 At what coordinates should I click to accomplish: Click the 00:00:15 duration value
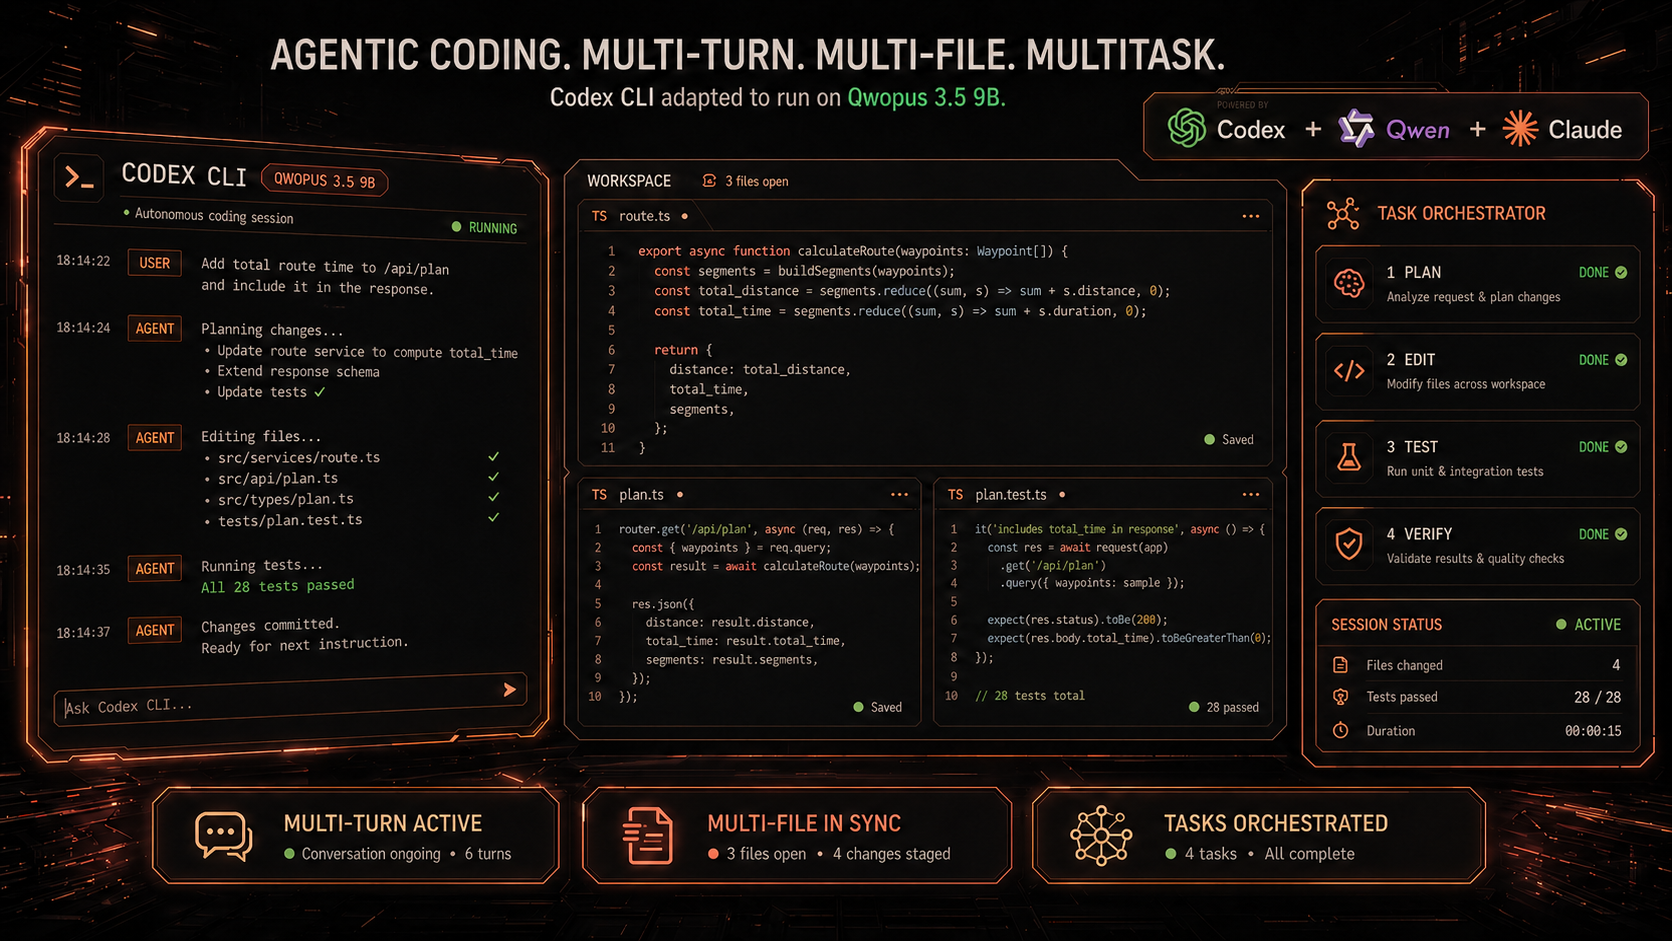click(x=1593, y=731)
